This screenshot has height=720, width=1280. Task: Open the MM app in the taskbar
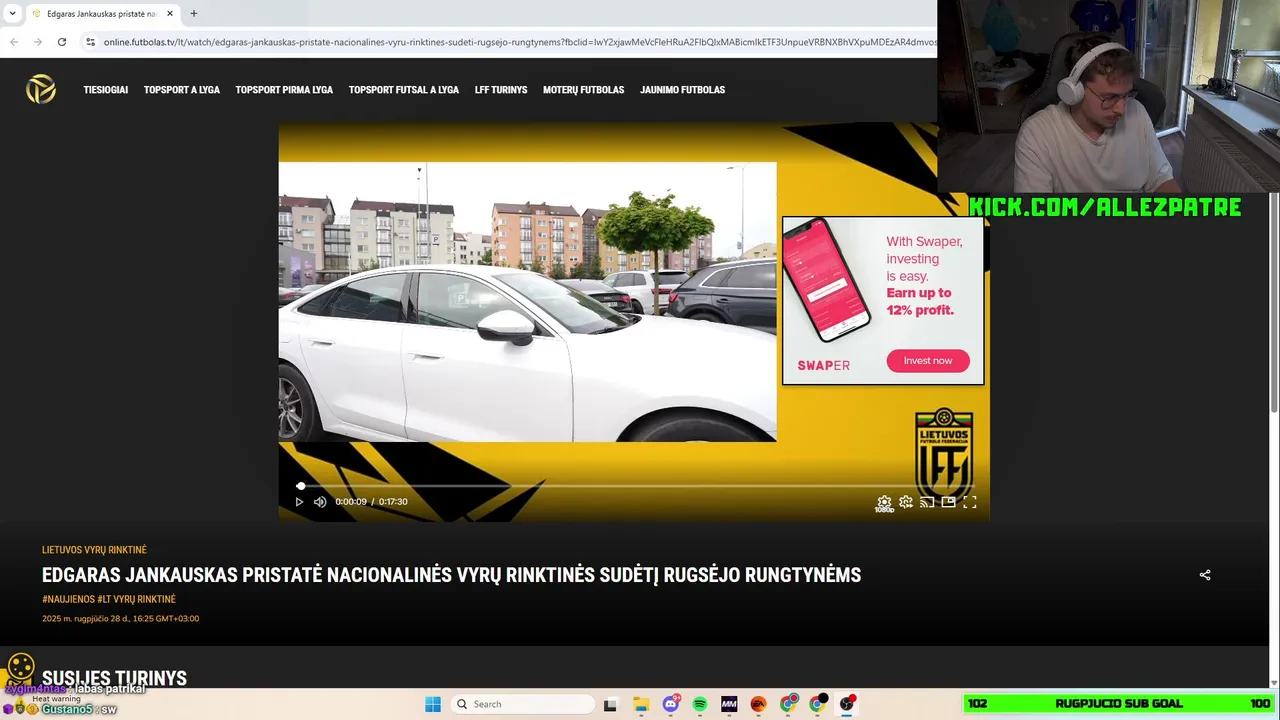tap(729, 704)
